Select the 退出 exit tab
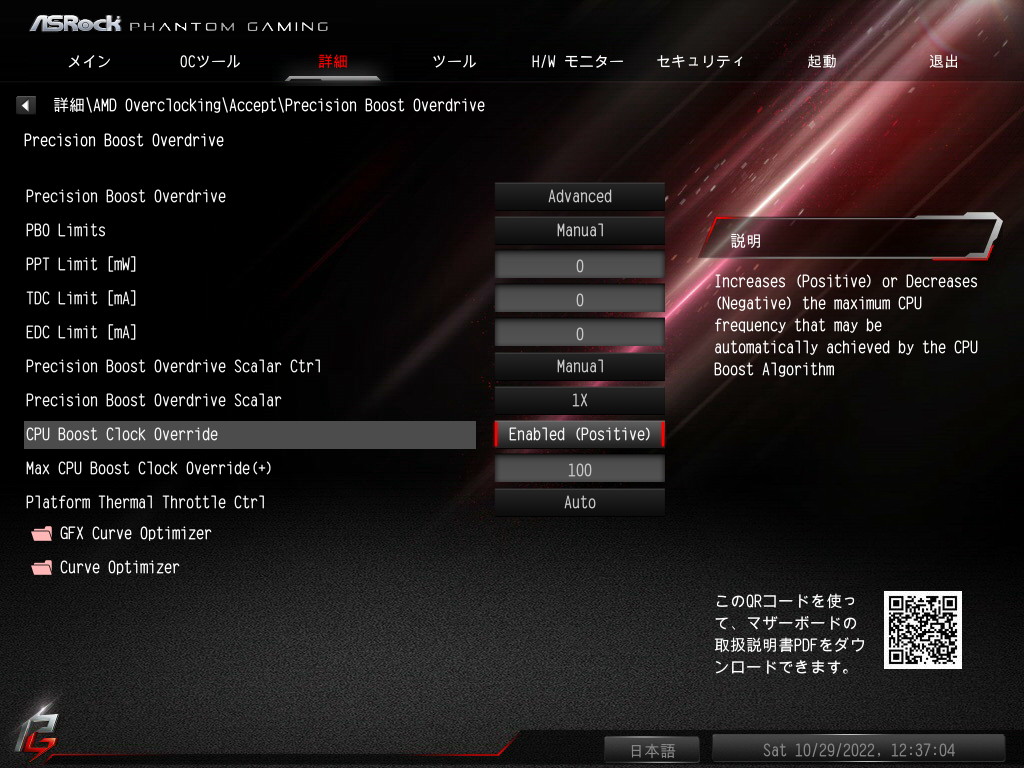 coord(943,61)
